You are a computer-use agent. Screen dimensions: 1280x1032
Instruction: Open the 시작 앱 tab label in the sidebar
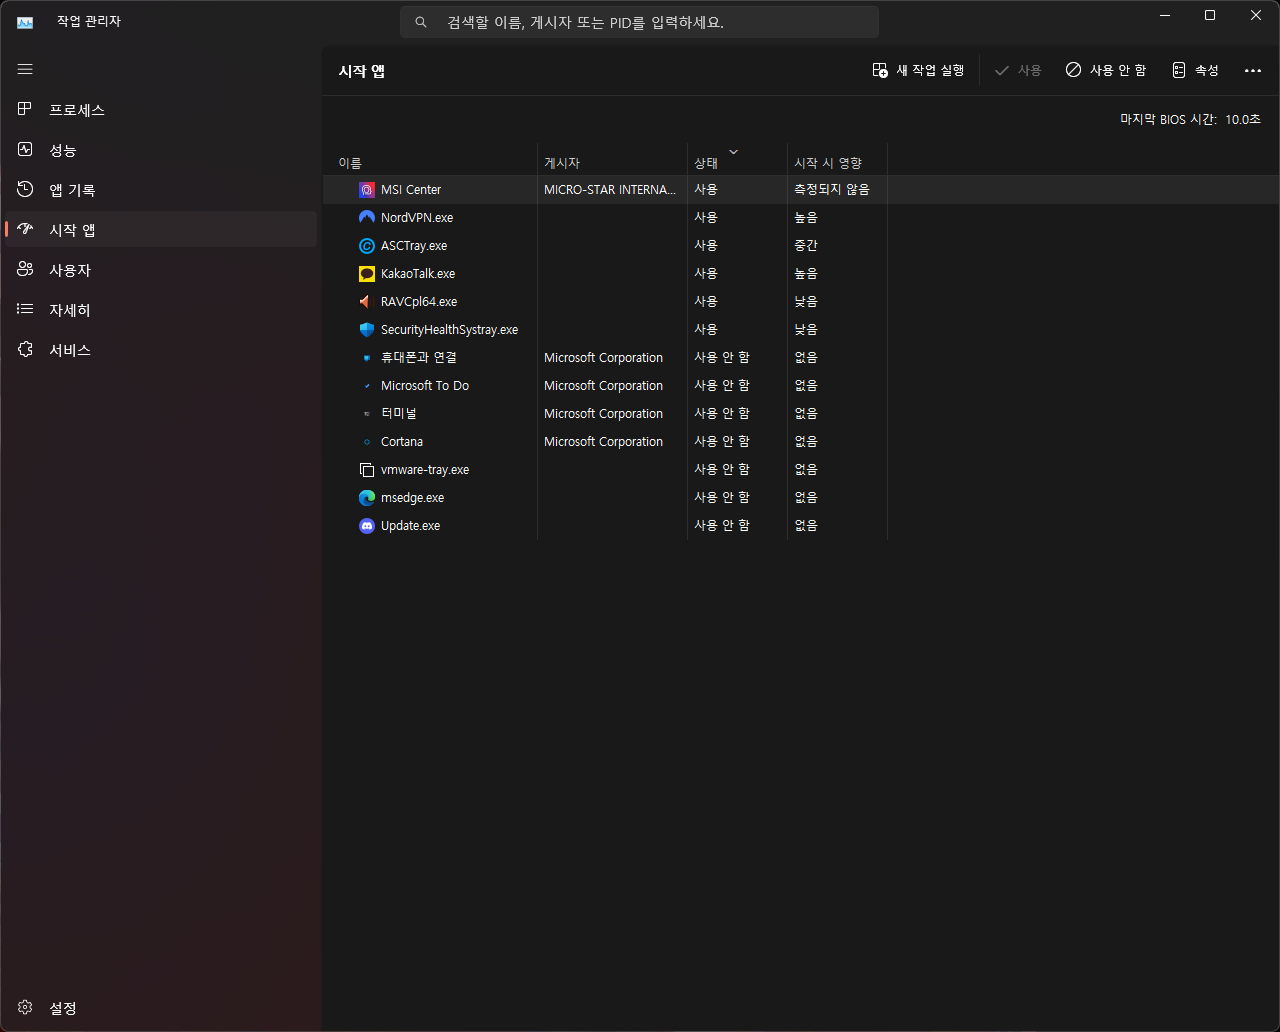tap(73, 230)
